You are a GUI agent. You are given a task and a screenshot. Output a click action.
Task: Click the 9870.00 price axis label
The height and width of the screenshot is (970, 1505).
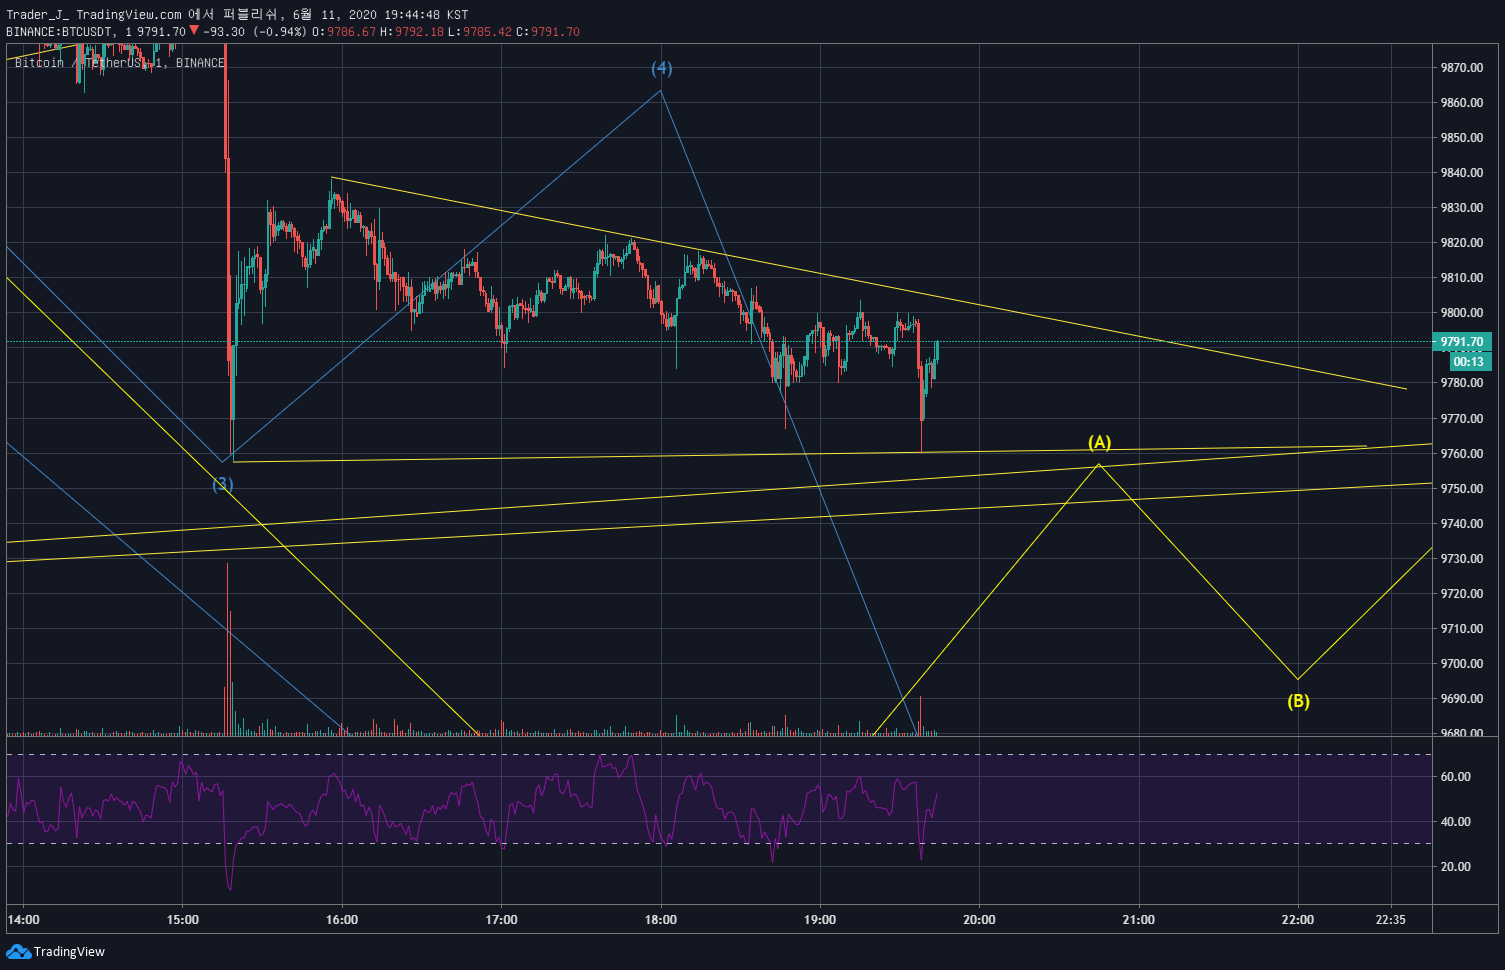click(x=1461, y=68)
